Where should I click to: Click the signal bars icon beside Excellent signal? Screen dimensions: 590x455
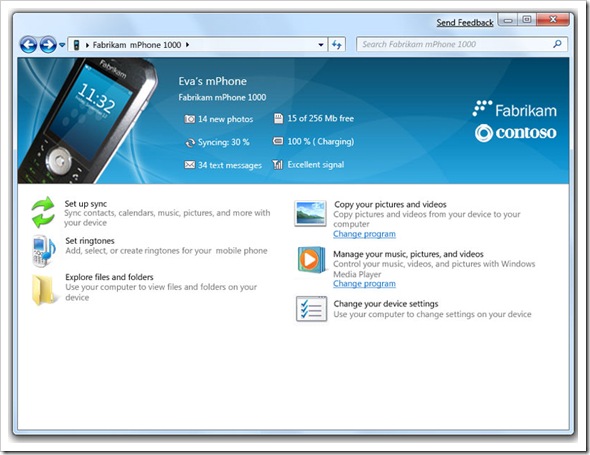tap(278, 164)
